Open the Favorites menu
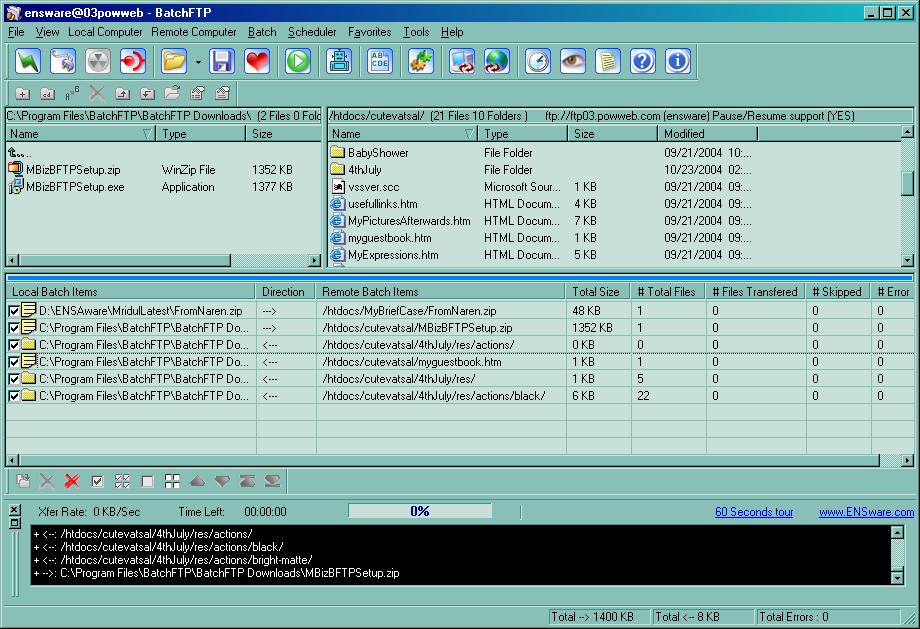The height and width of the screenshot is (629, 920). pyautogui.click(x=369, y=32)
